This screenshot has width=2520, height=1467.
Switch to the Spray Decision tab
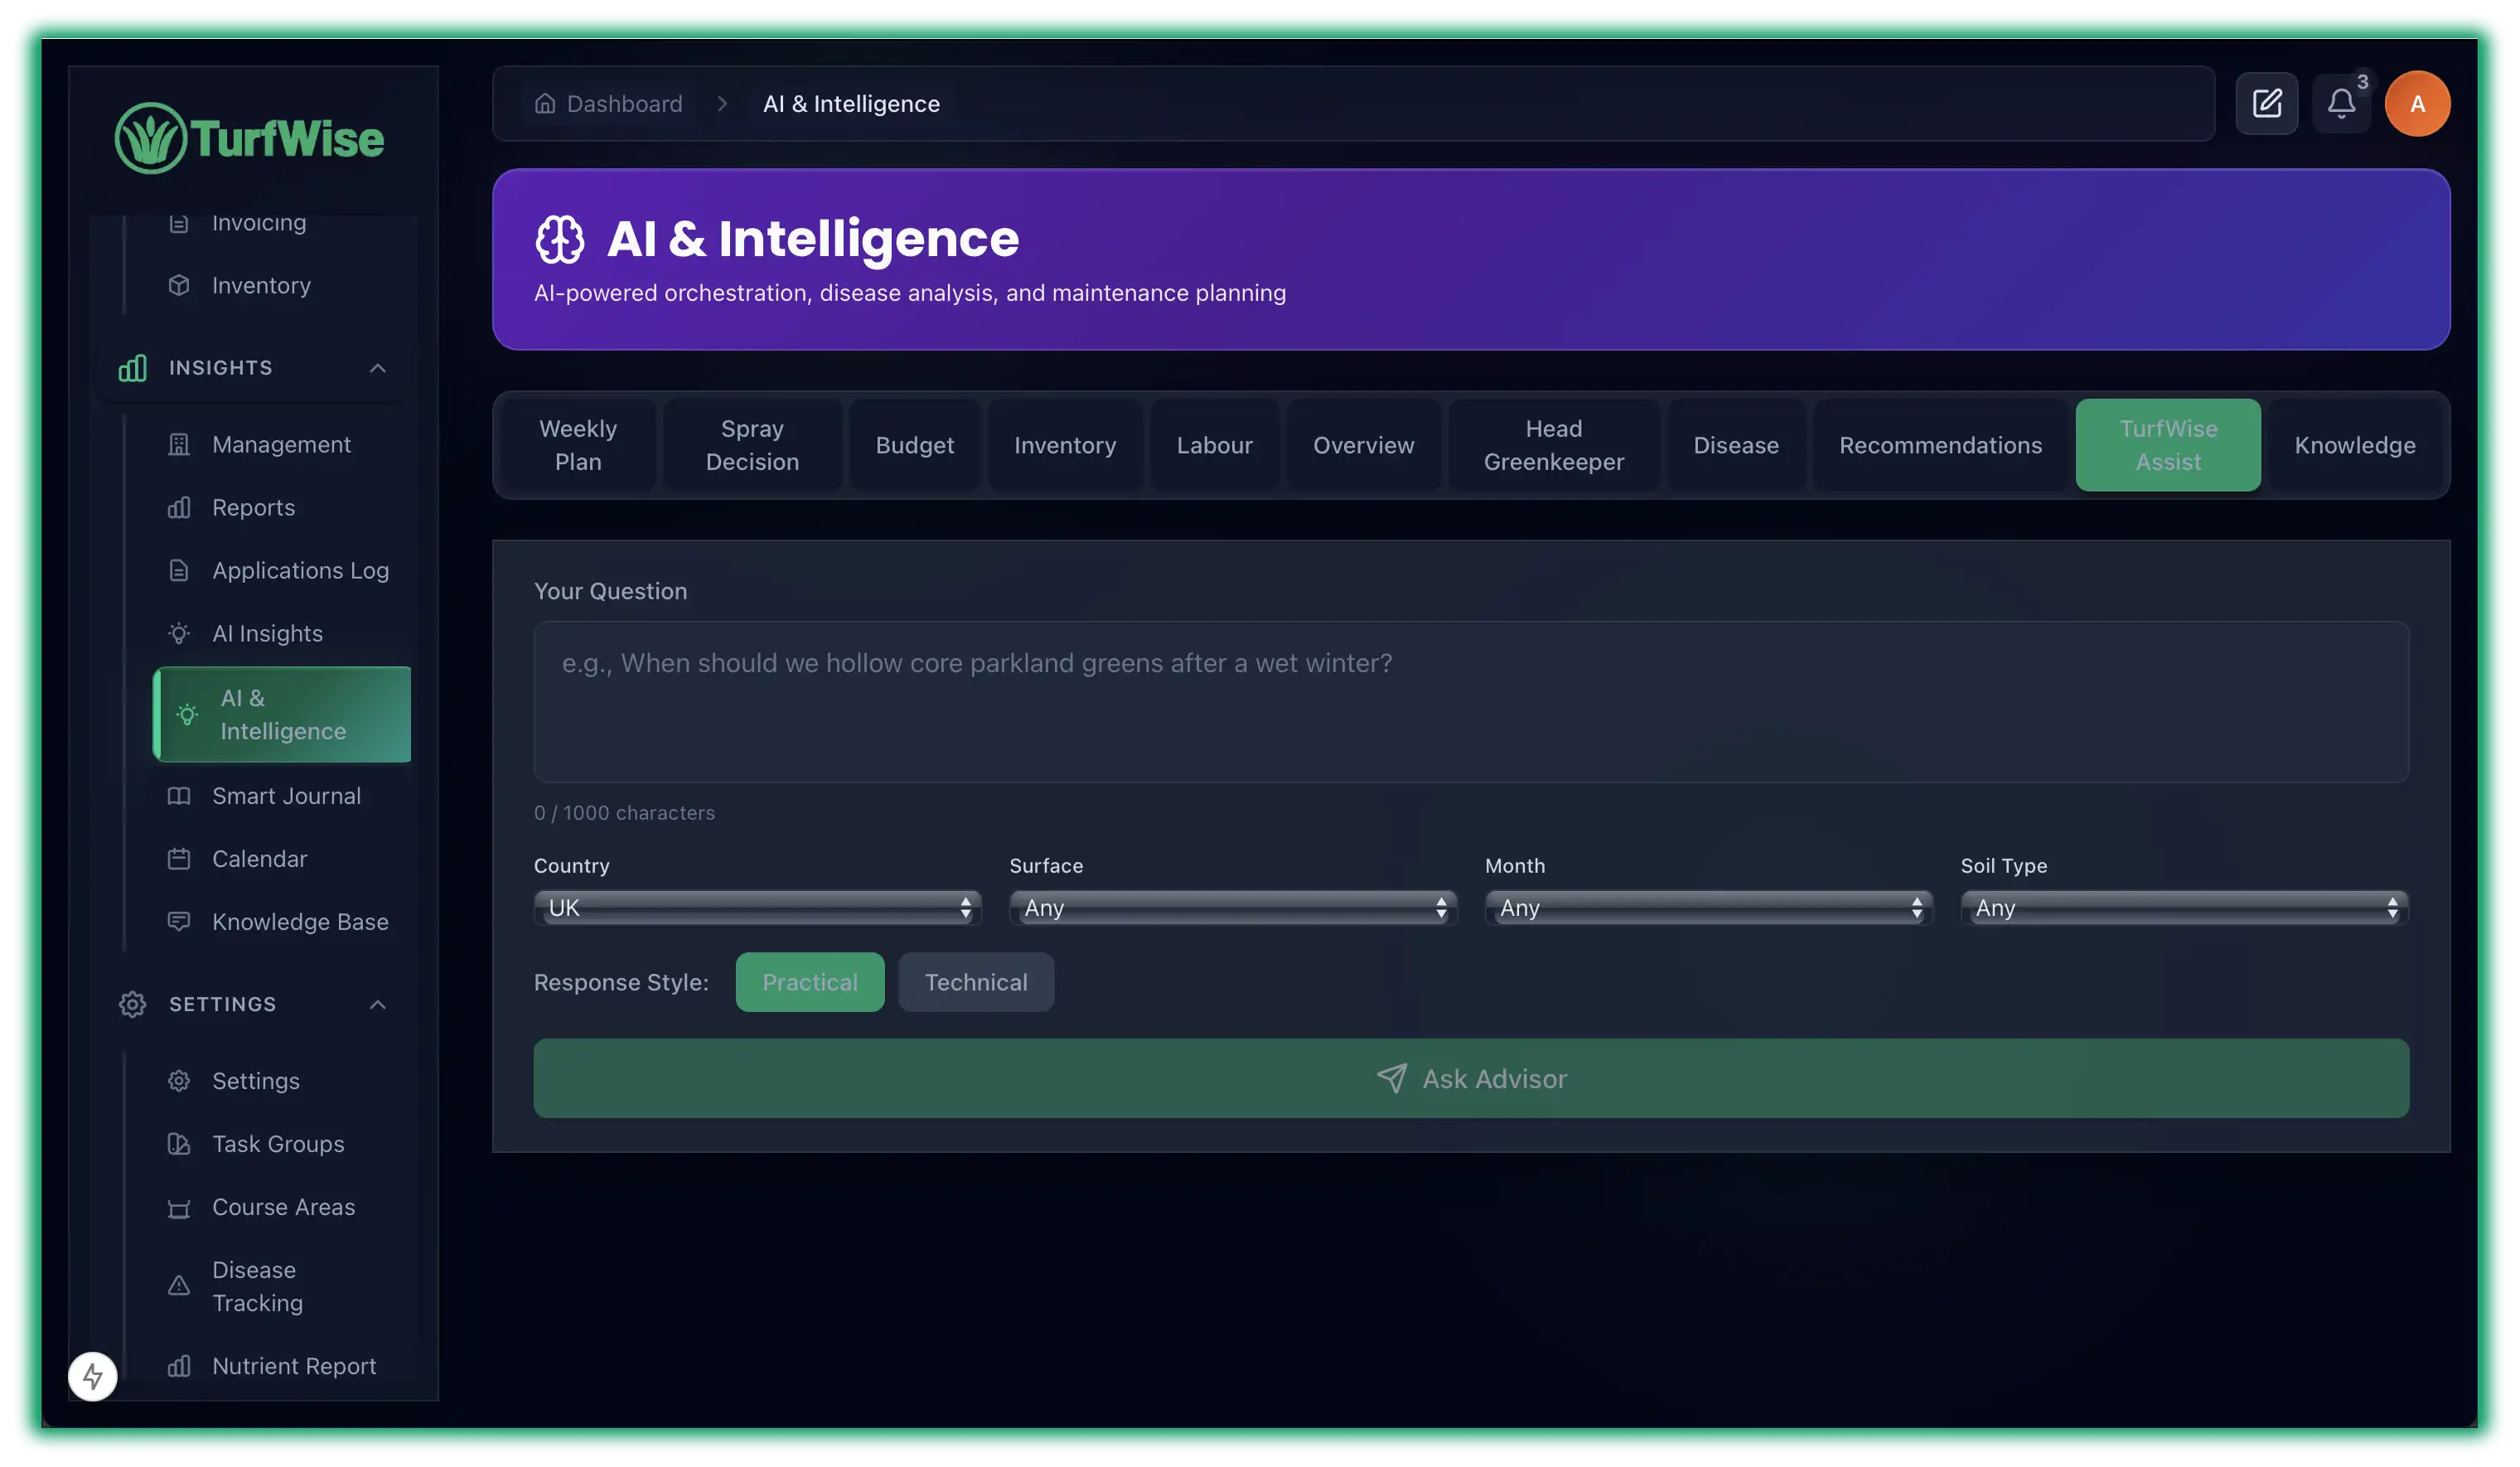pyautogui.click(x=752, y=445)
